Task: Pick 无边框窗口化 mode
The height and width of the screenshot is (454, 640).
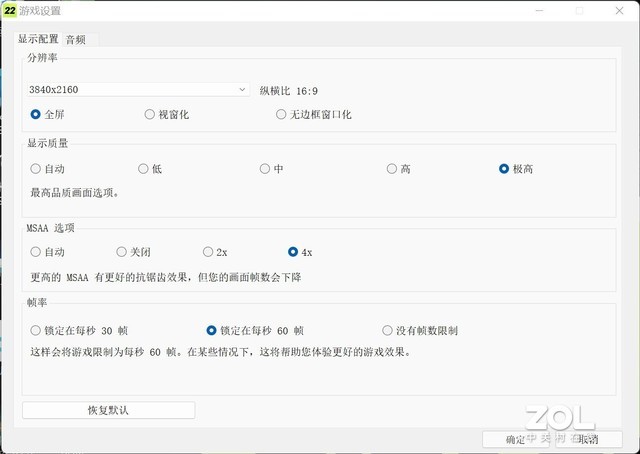Action: tap(313, 114)
